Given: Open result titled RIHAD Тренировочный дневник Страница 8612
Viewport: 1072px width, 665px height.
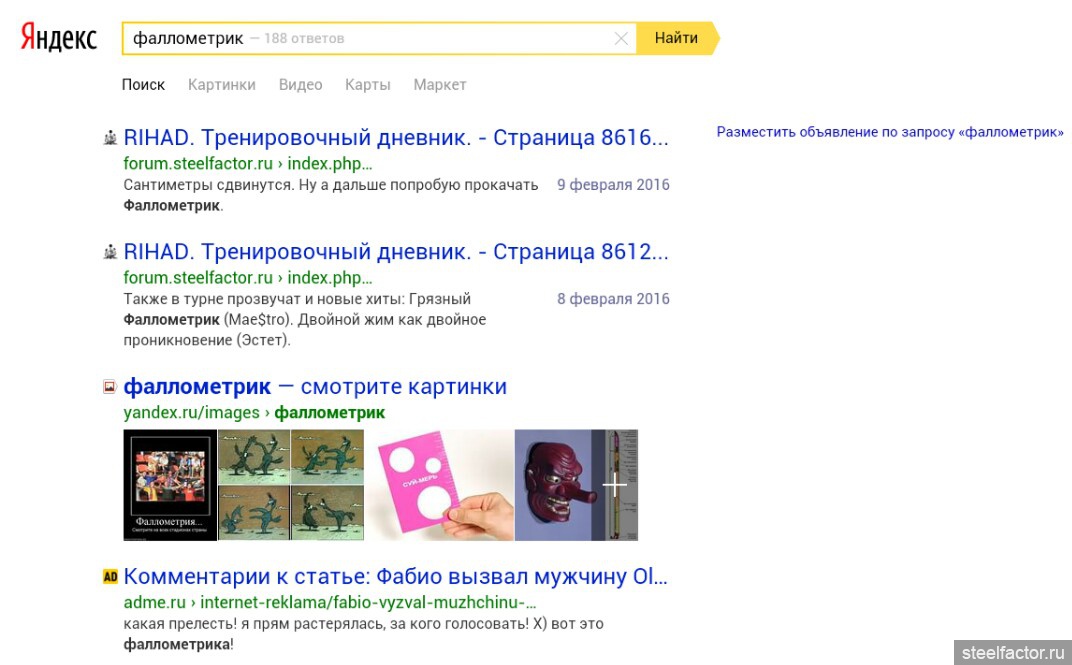Looking at the screenshot, I should (396, 252).
